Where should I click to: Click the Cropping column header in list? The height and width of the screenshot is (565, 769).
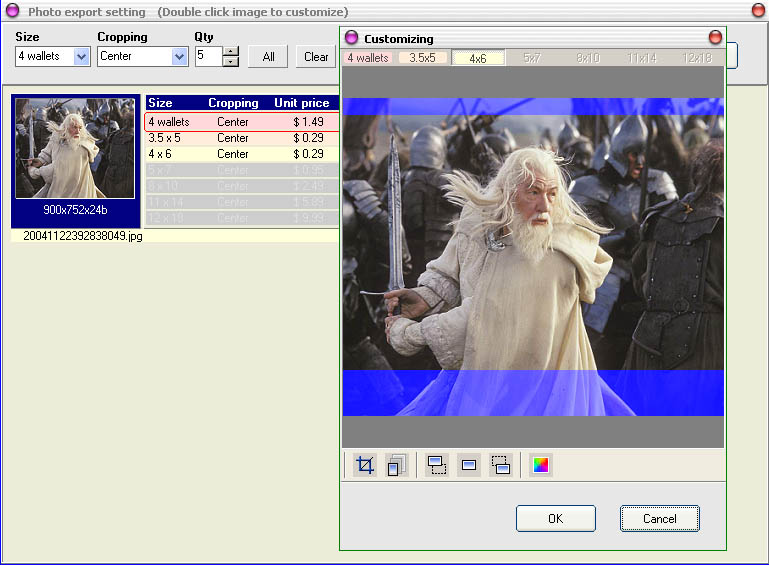tap(233, 103)
